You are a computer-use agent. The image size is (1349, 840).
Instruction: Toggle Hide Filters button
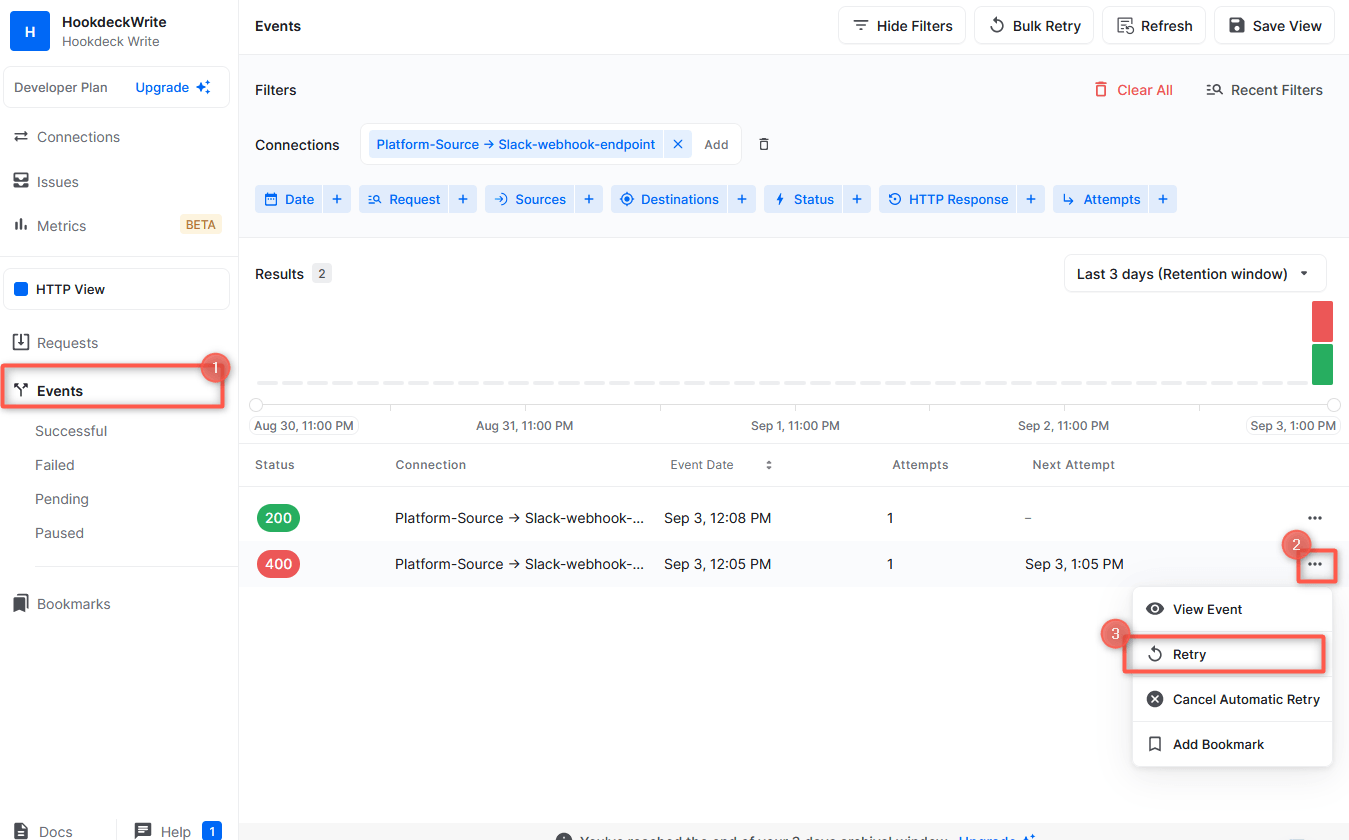[x=902, y=26]
